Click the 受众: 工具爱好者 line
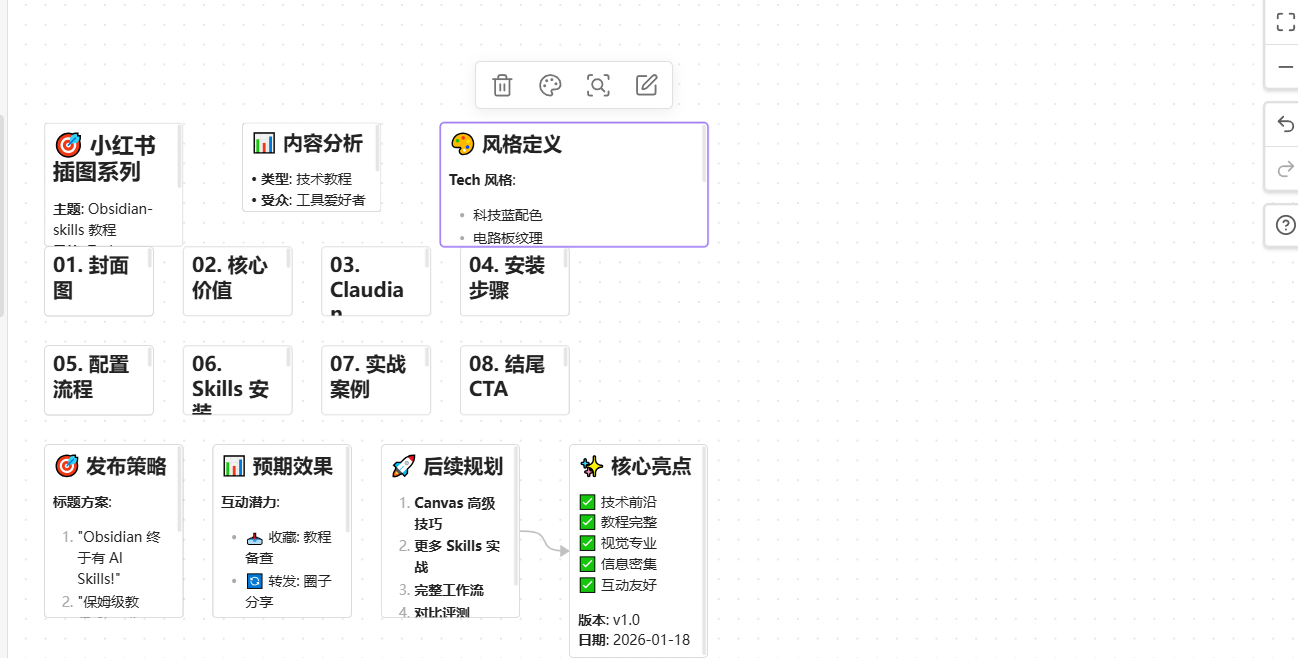The width and height of the screenshot is (1298, 658). click(313, 200)
